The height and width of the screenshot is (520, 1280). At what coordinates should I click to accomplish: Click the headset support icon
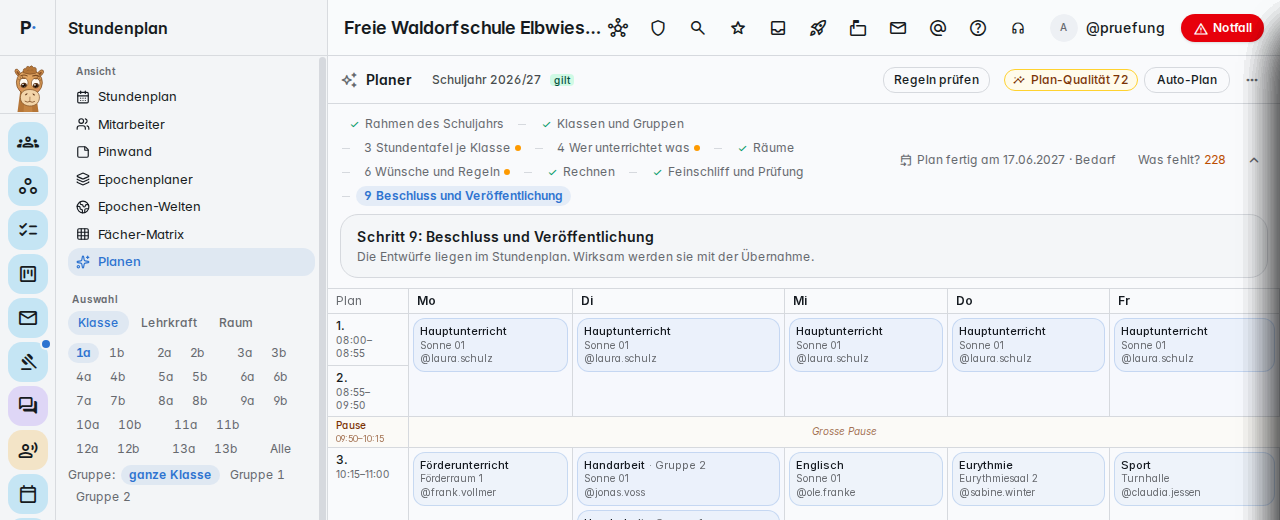(1018, 28)
